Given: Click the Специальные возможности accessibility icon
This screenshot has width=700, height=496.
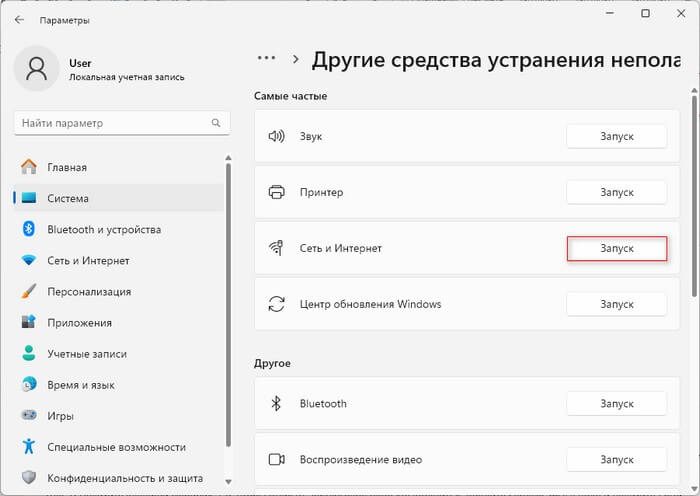Looking at the screenshot, I should click(29, 447).
